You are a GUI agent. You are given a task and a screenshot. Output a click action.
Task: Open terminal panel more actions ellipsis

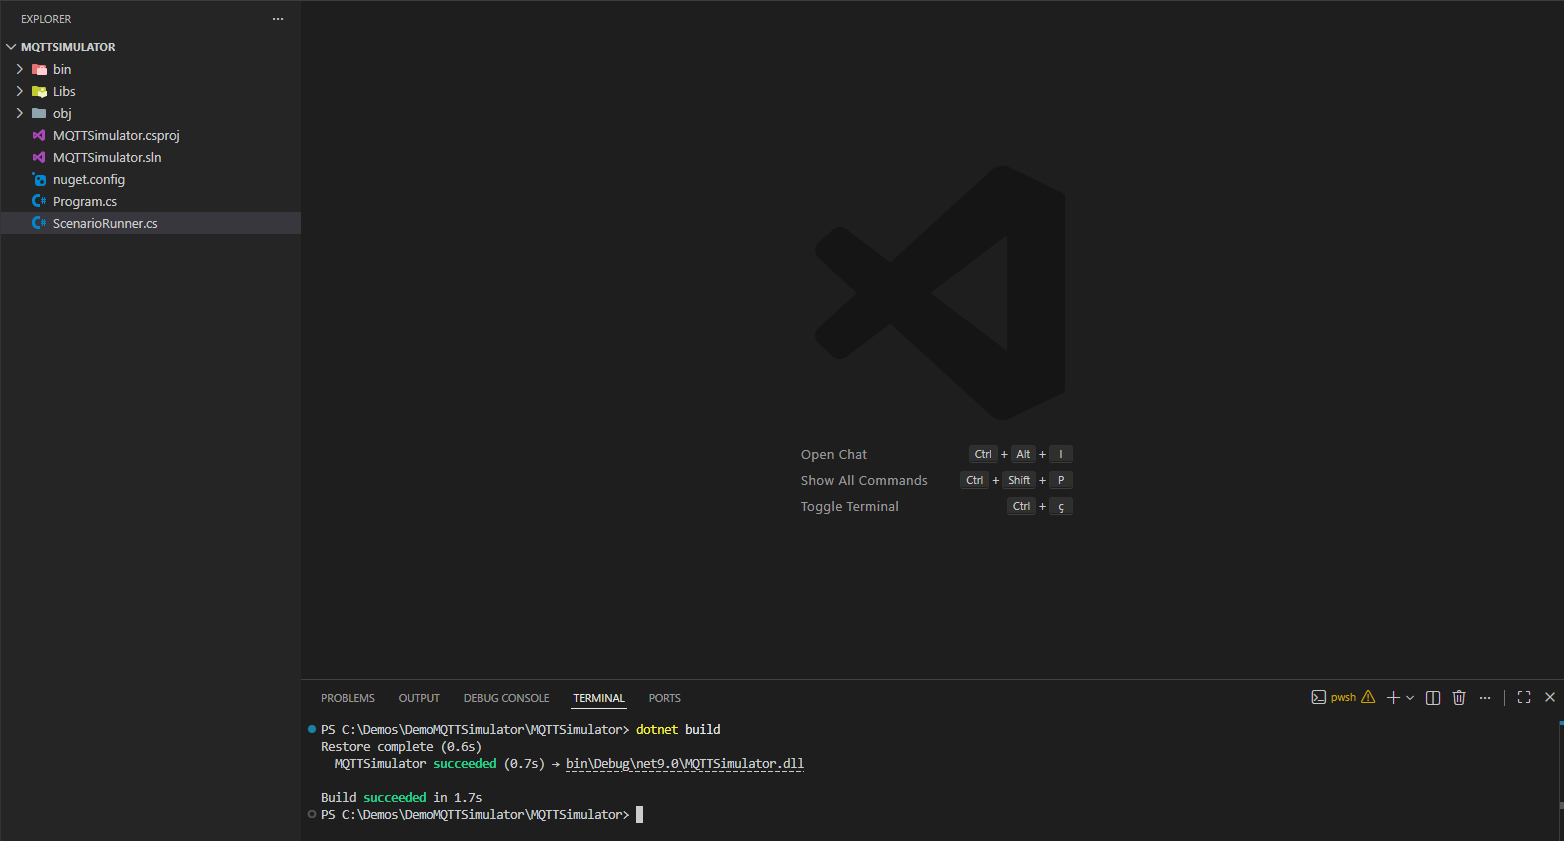pos(1485,698)
